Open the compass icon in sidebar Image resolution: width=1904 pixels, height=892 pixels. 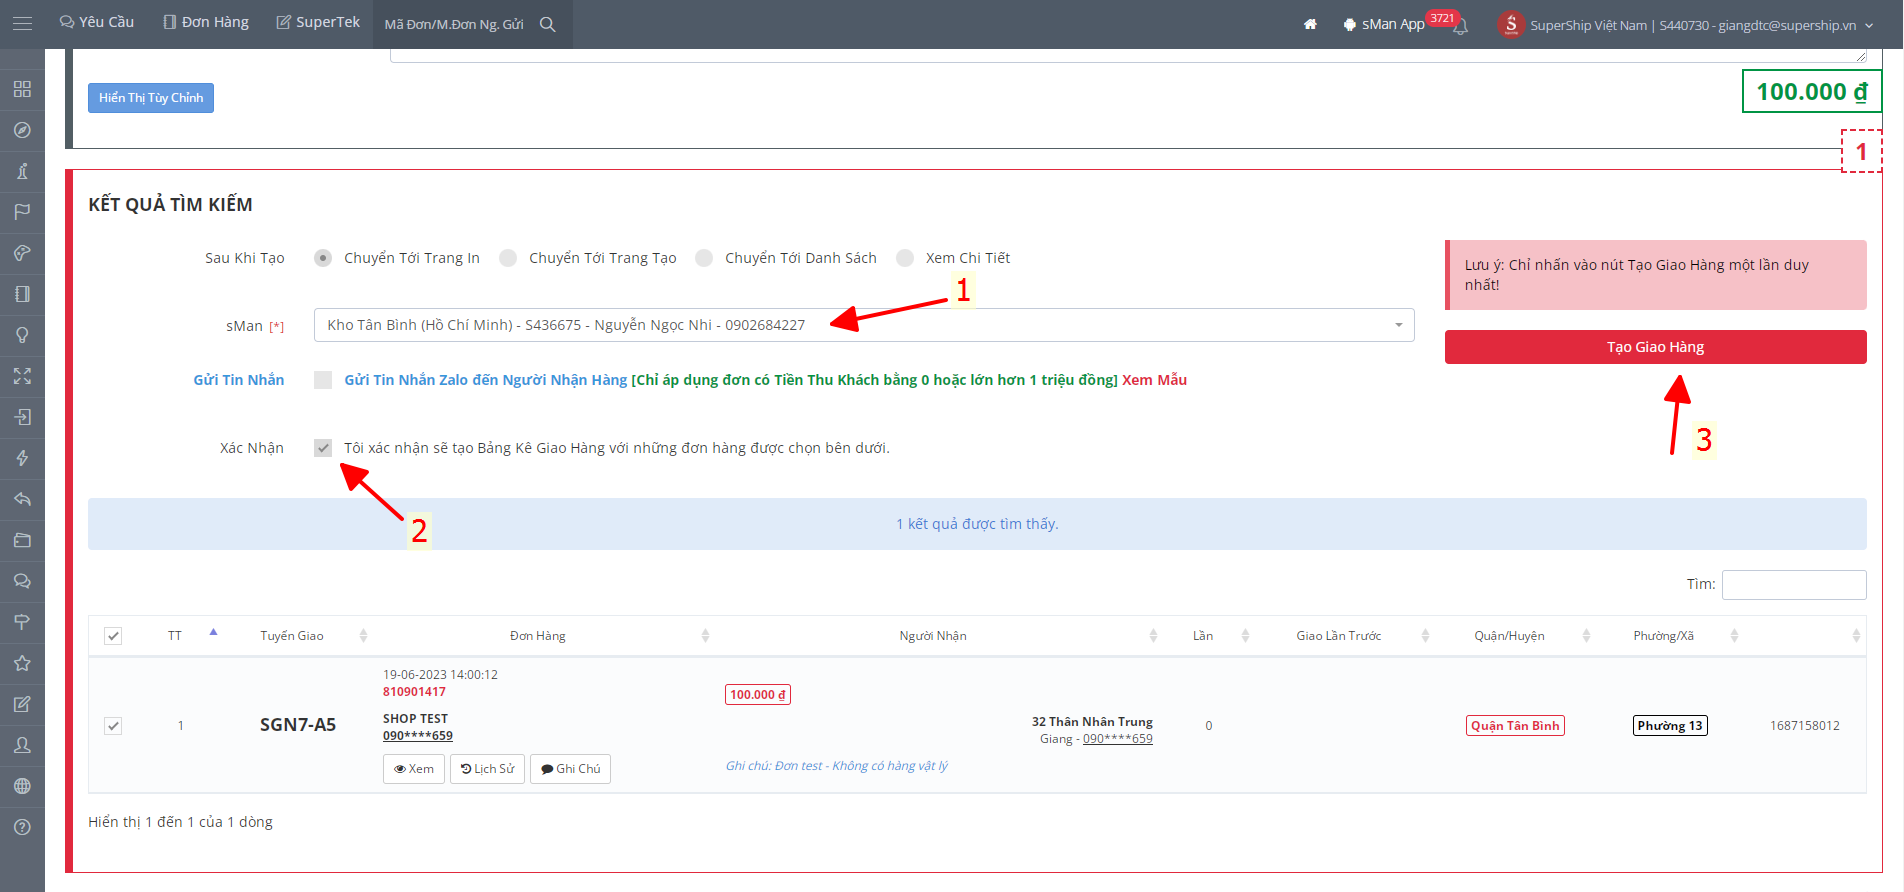coord(22,130)
